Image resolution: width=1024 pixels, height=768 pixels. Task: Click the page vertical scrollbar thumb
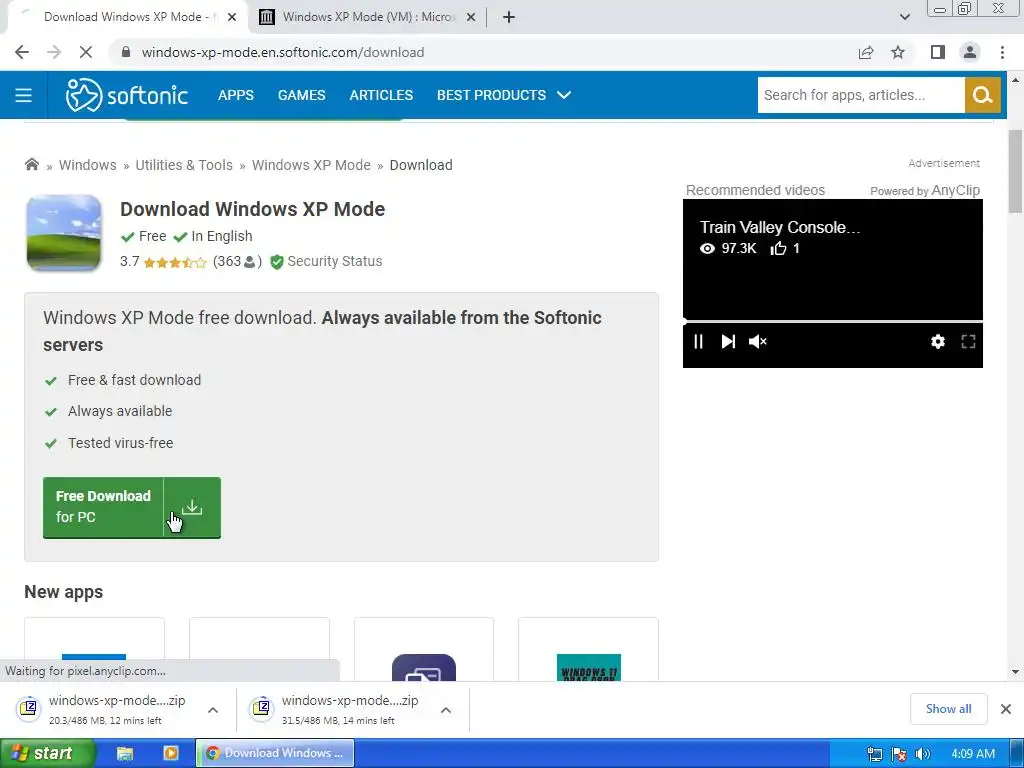point(1015,171)
